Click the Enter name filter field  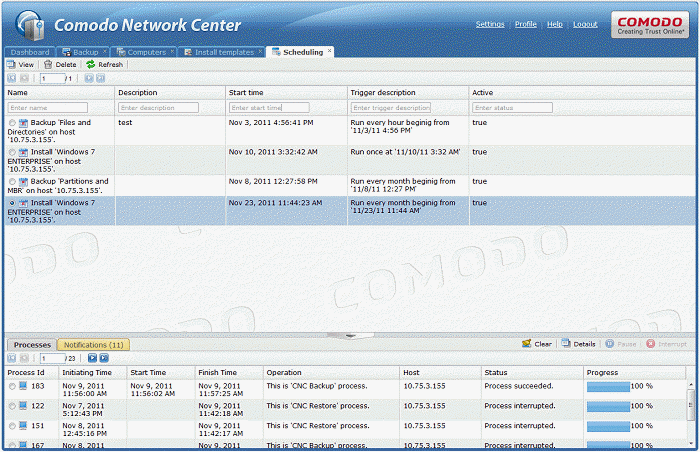point(47,108)
